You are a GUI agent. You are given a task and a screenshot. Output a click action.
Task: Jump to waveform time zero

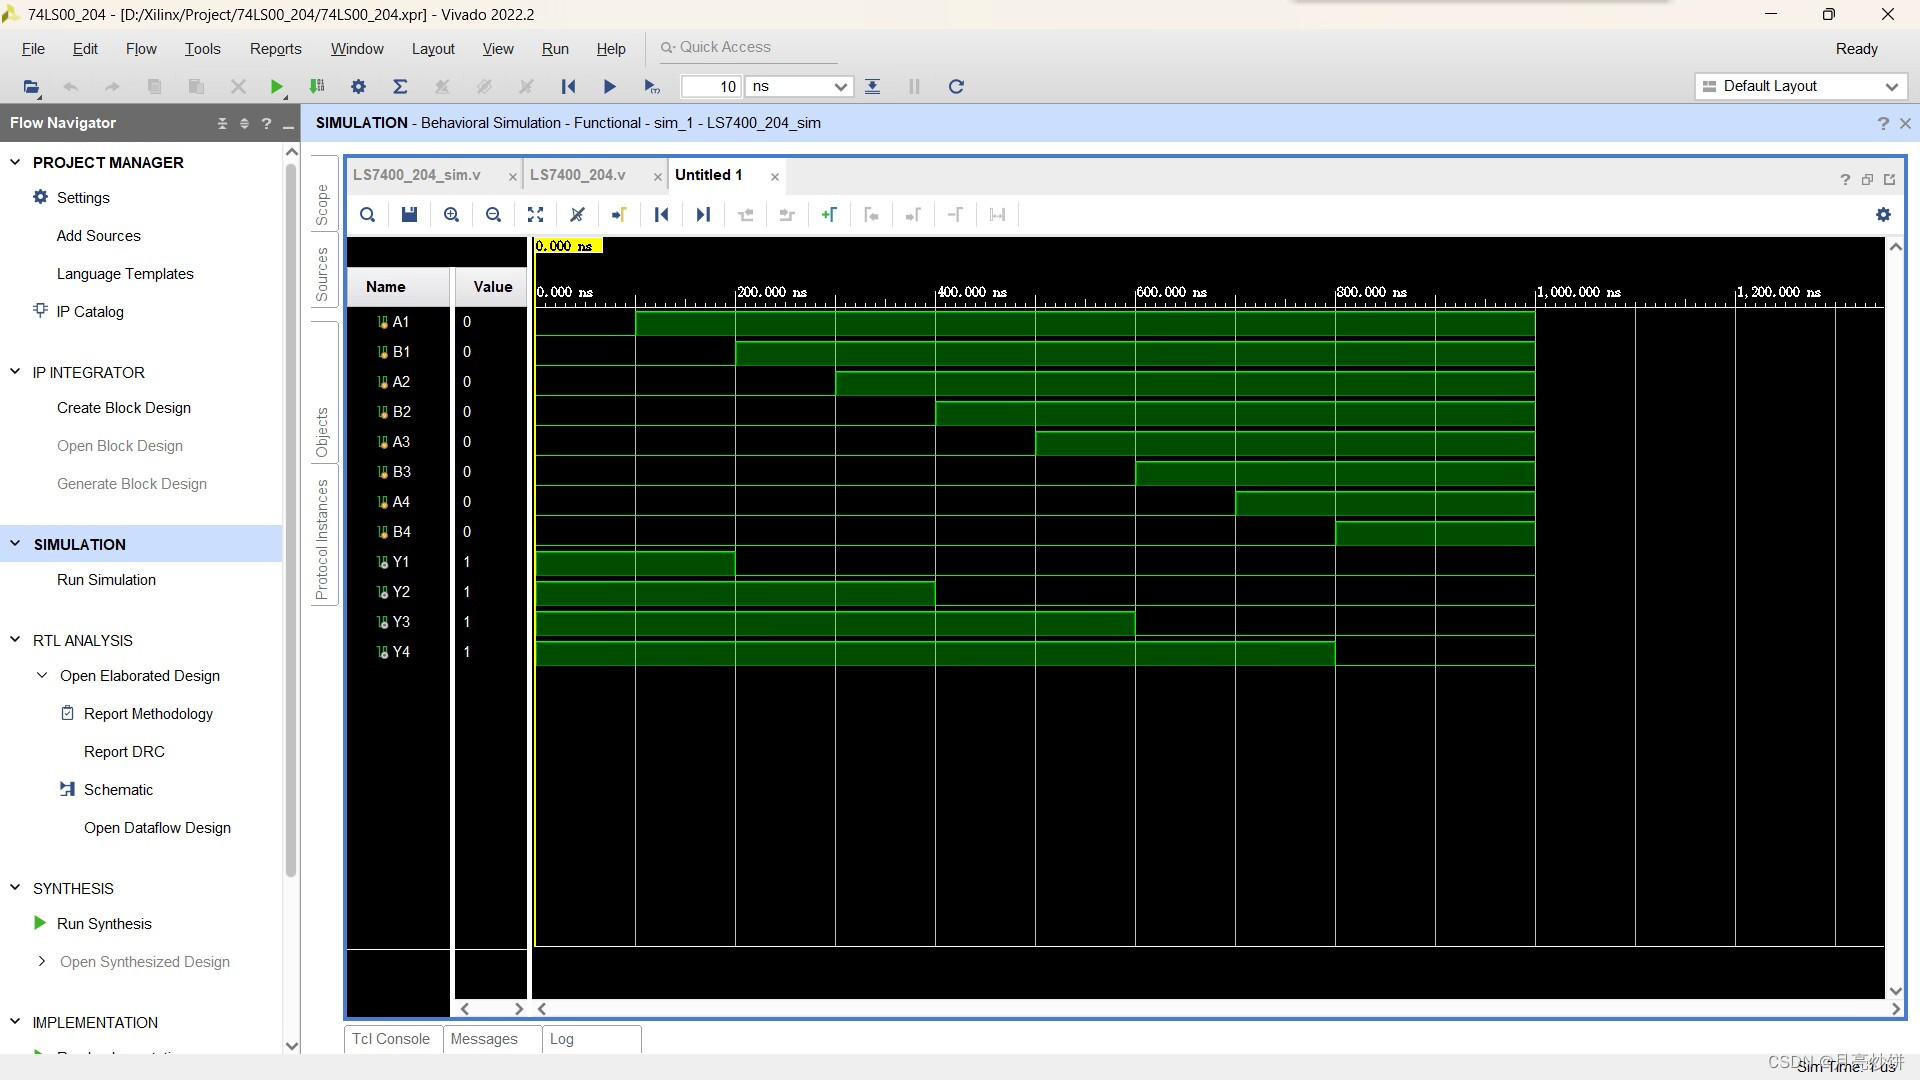[x=661, y=214]
